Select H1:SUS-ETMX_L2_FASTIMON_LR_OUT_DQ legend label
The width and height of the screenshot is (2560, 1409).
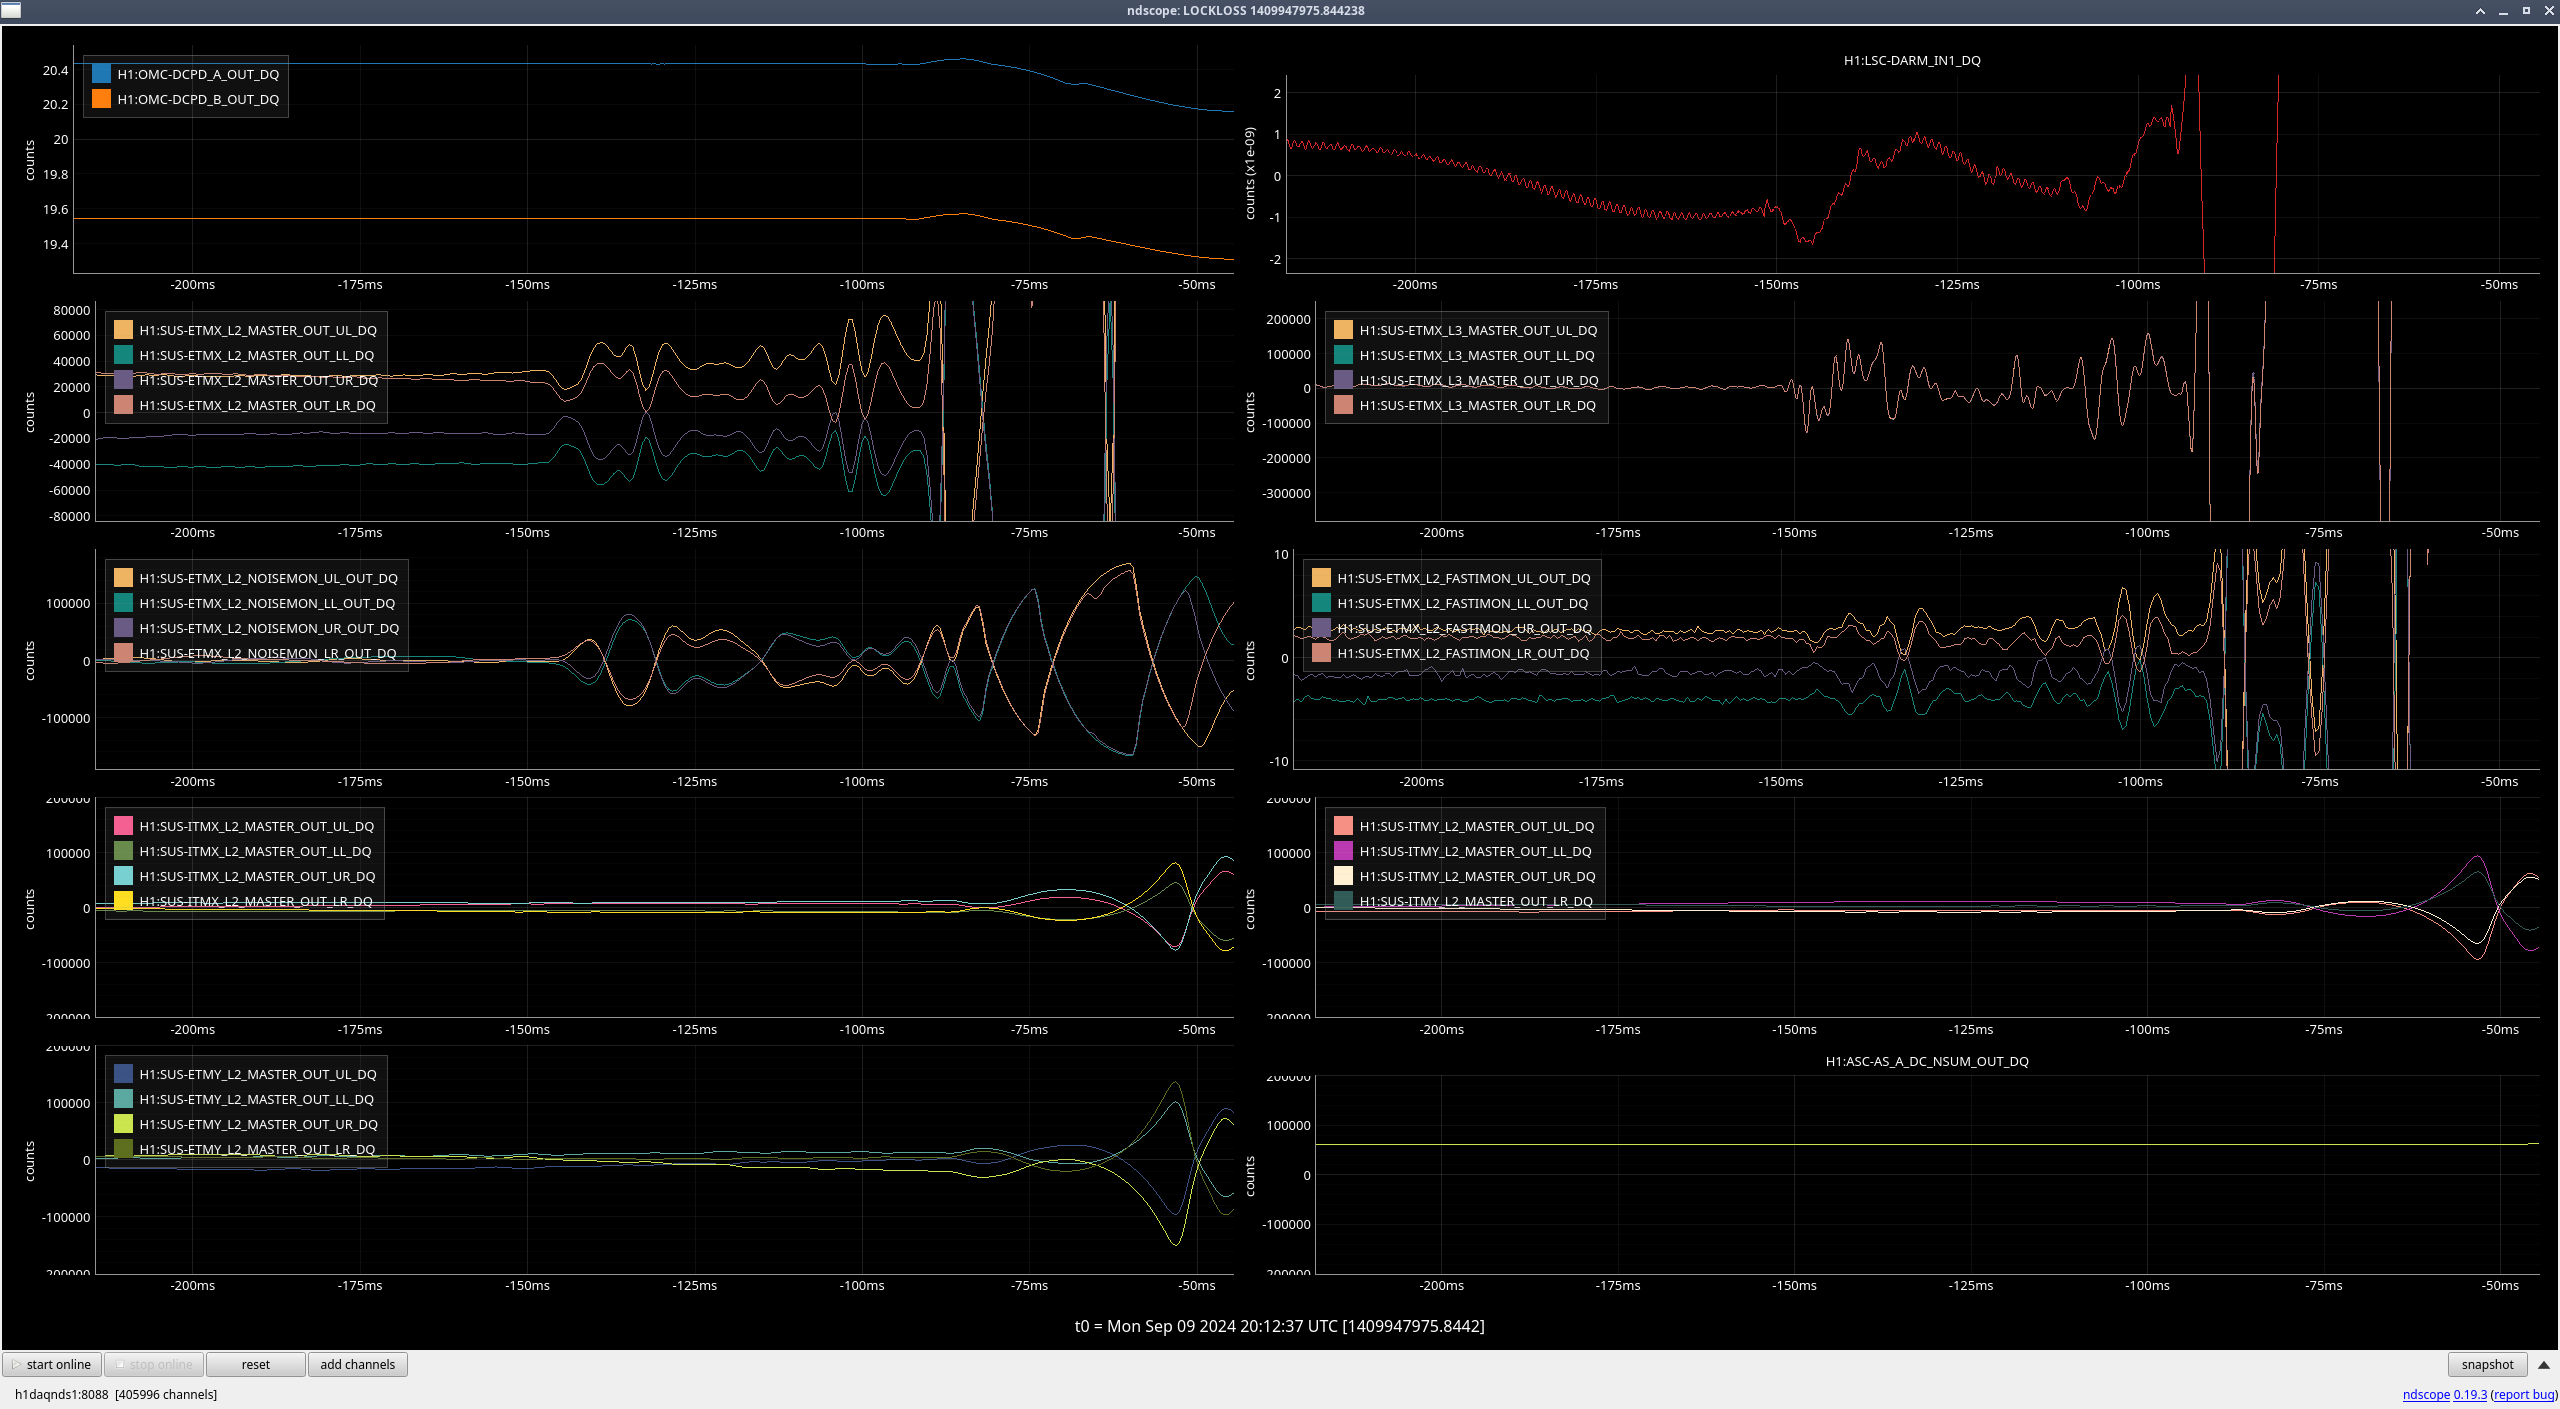[1463, 654]
